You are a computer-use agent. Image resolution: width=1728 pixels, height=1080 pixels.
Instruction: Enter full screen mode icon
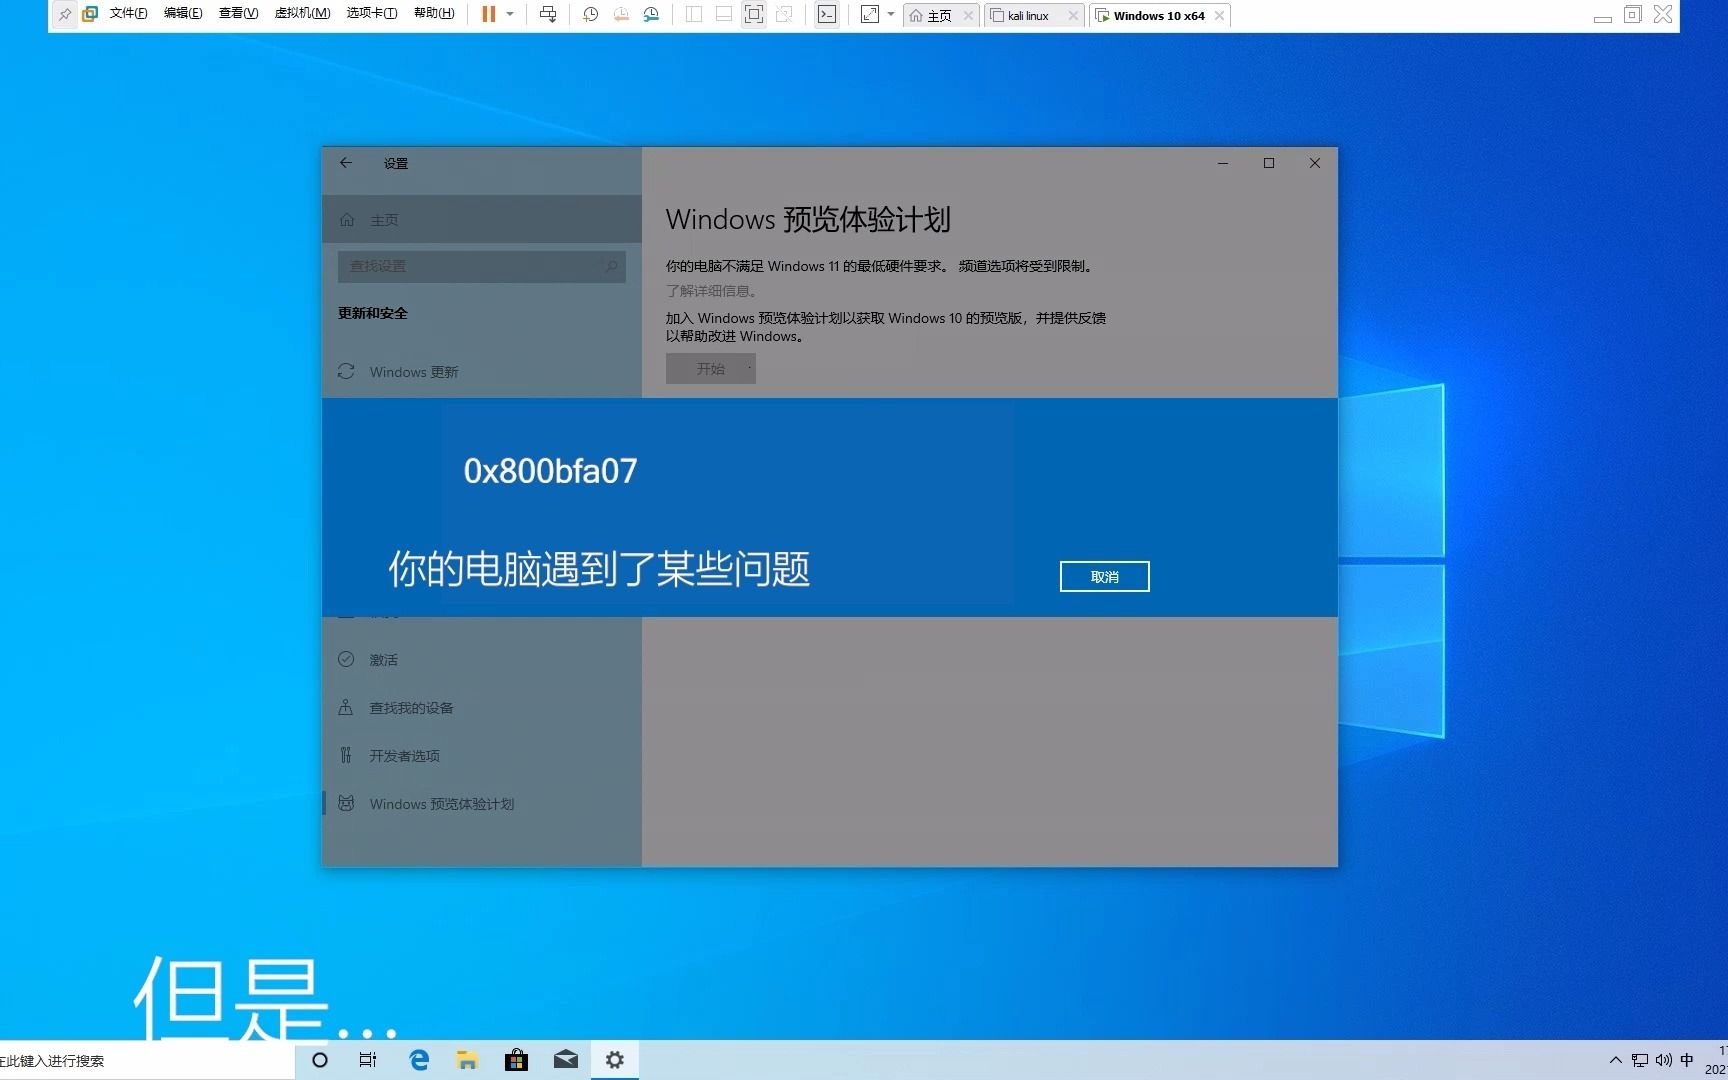[754, 15]
